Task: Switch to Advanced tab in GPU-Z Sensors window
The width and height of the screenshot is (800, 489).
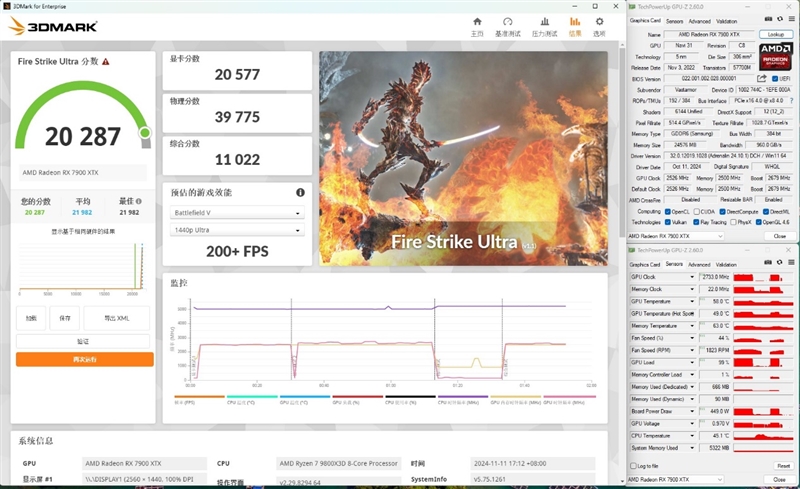Action: [x=699, y=264]
